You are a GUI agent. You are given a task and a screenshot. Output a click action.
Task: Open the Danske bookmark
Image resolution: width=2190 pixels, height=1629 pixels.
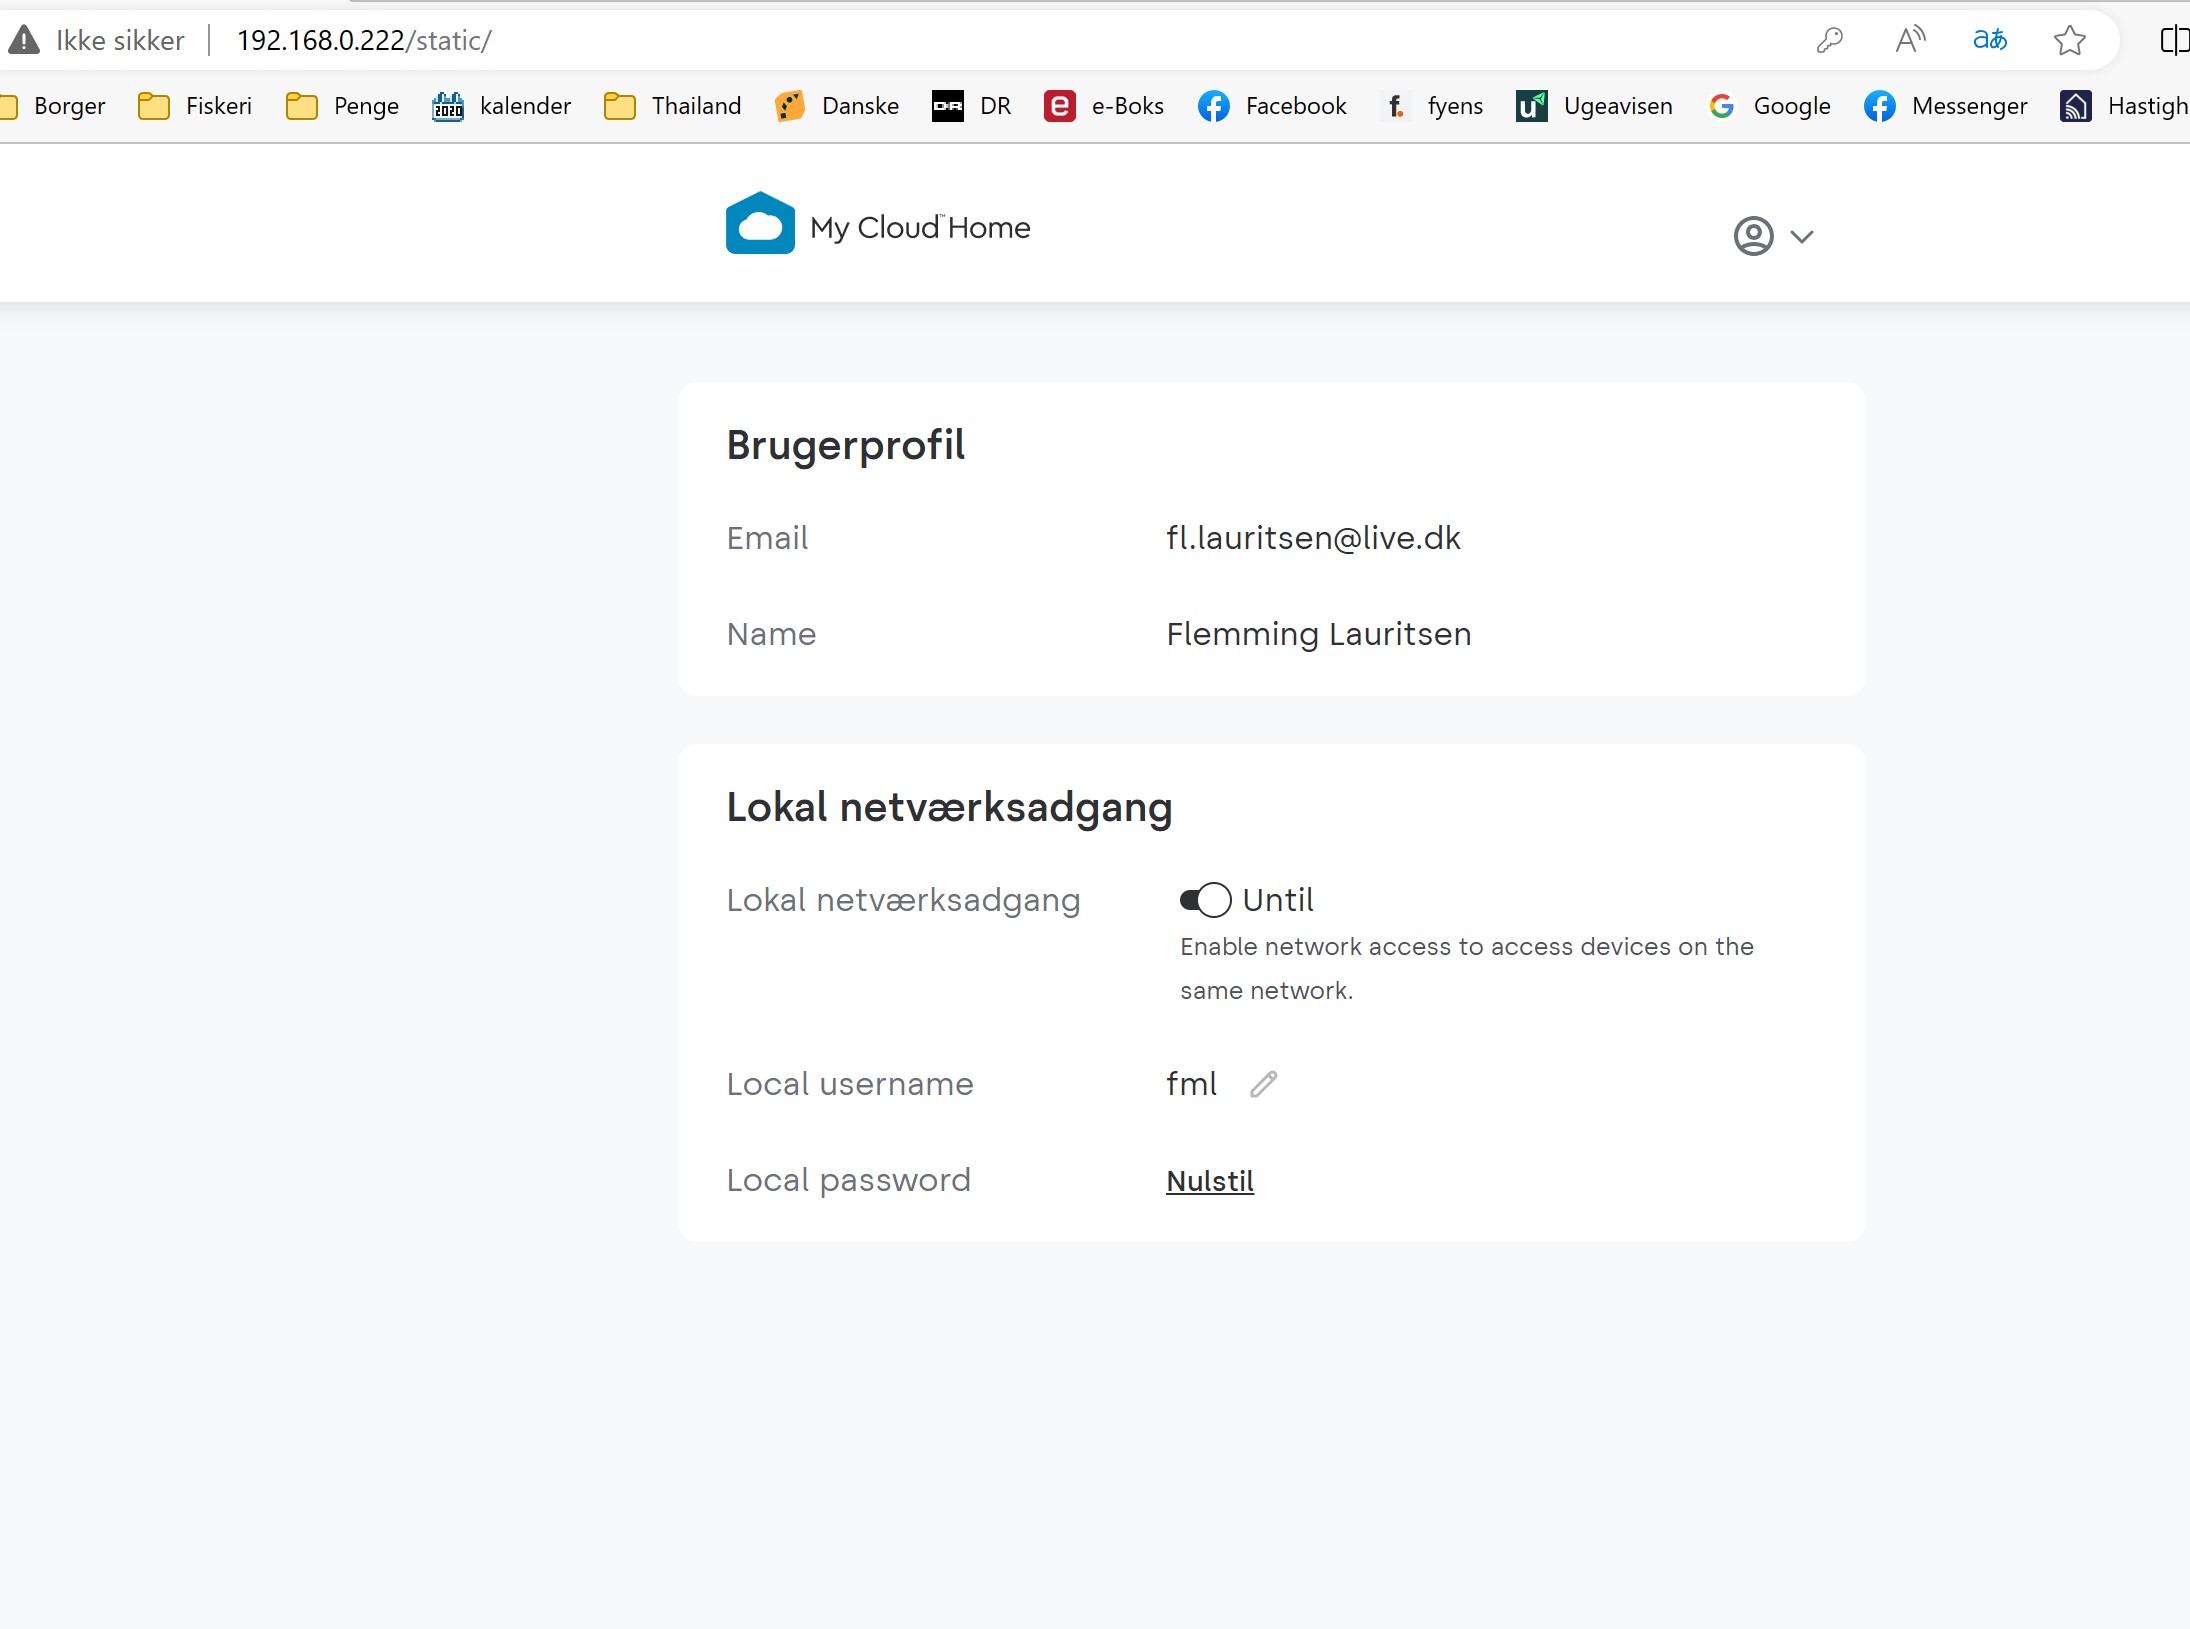click(837, 106)
